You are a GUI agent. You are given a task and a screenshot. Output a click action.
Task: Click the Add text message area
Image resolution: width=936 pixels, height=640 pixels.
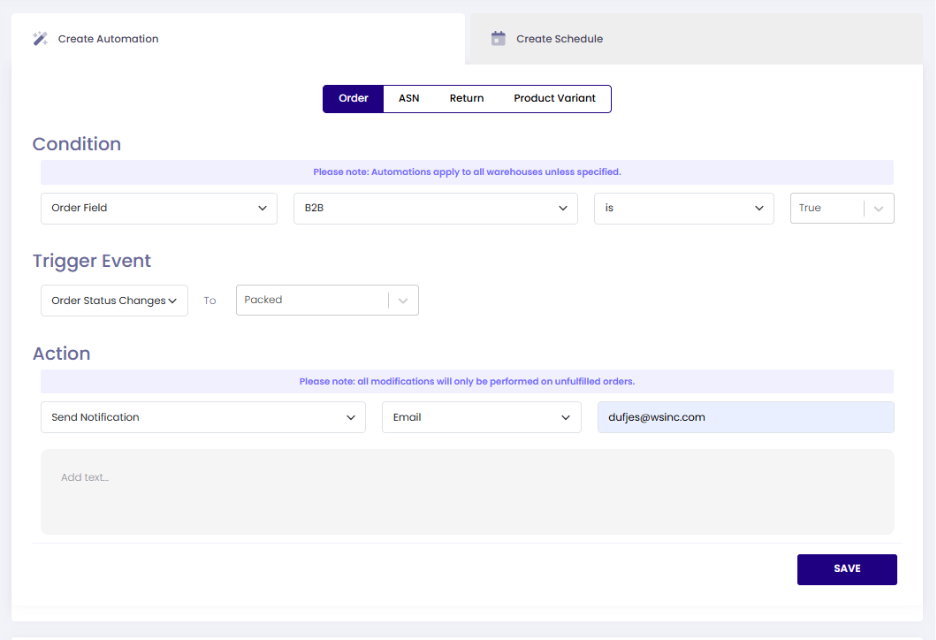coord(467,492)
